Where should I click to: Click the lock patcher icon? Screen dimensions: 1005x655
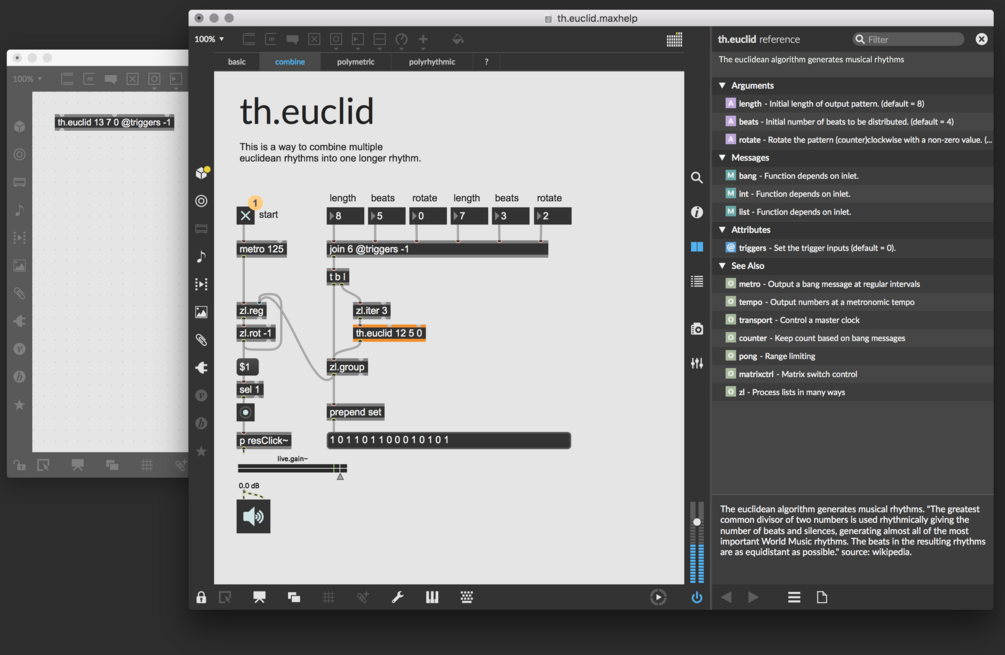point(201,597)
